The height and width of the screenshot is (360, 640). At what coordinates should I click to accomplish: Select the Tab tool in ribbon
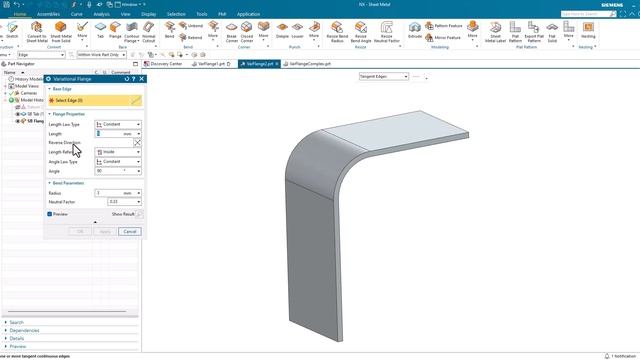100,31
